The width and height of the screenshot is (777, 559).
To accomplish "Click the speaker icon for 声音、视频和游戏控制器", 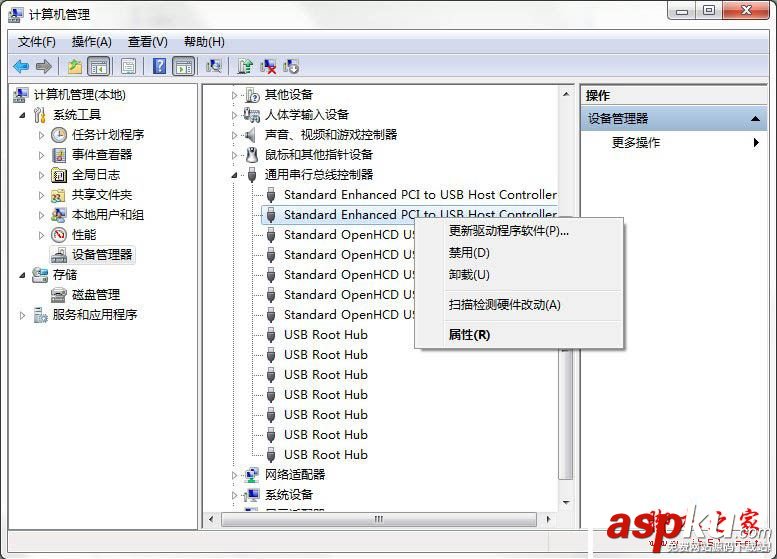I will tap(251, 135).
